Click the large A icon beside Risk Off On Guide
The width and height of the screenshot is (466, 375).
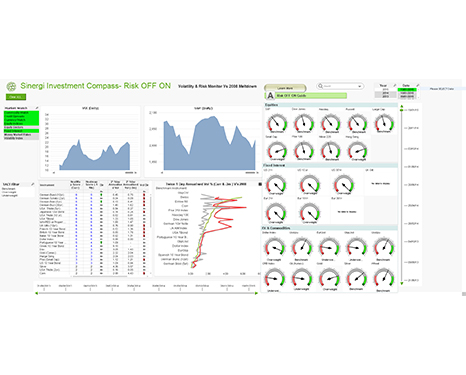[270, 96]
